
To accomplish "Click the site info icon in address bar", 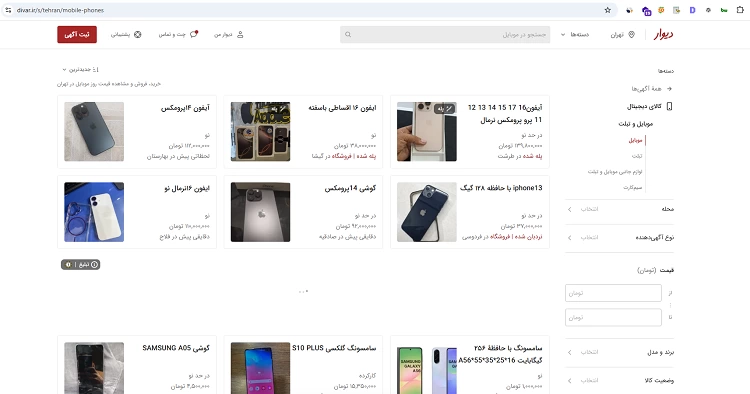I will click(8, 10).
